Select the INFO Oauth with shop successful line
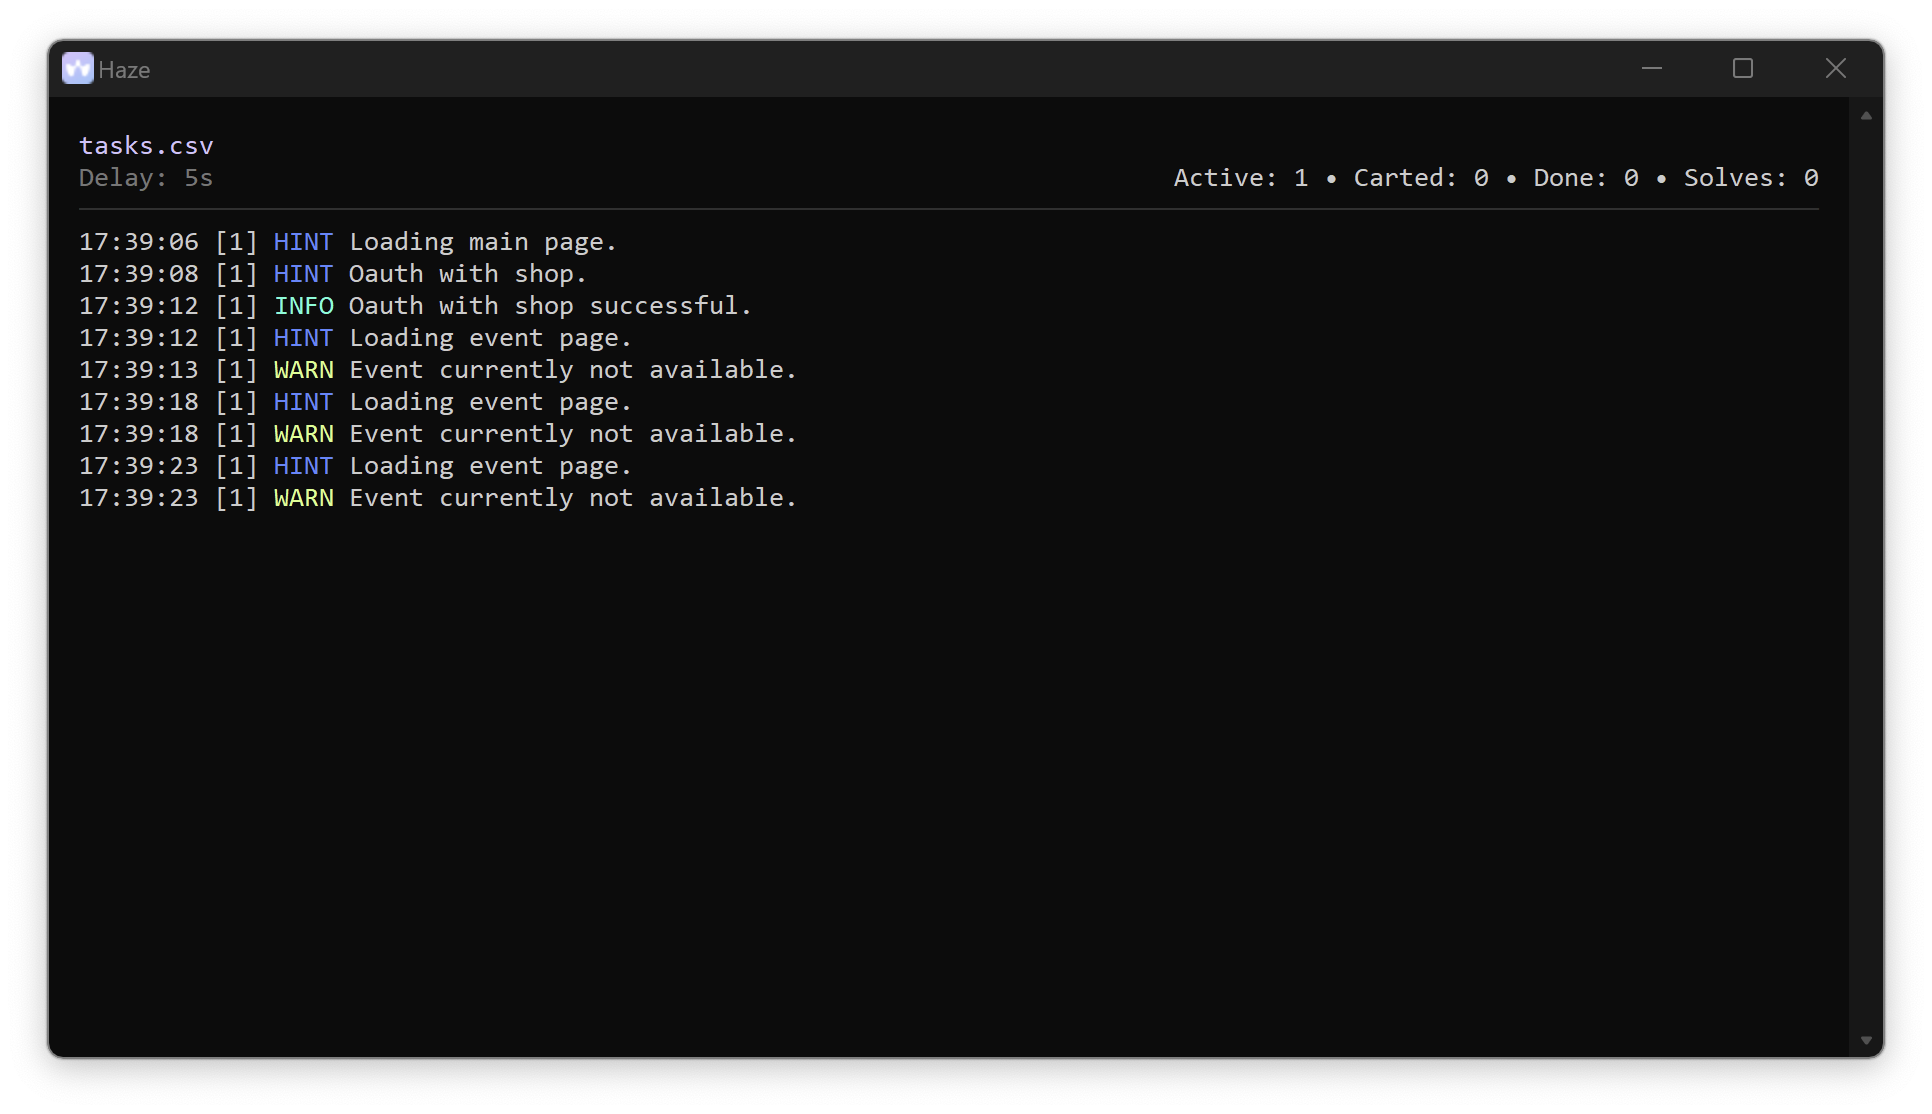The image size is (1932, 1114). click(415, 306)
